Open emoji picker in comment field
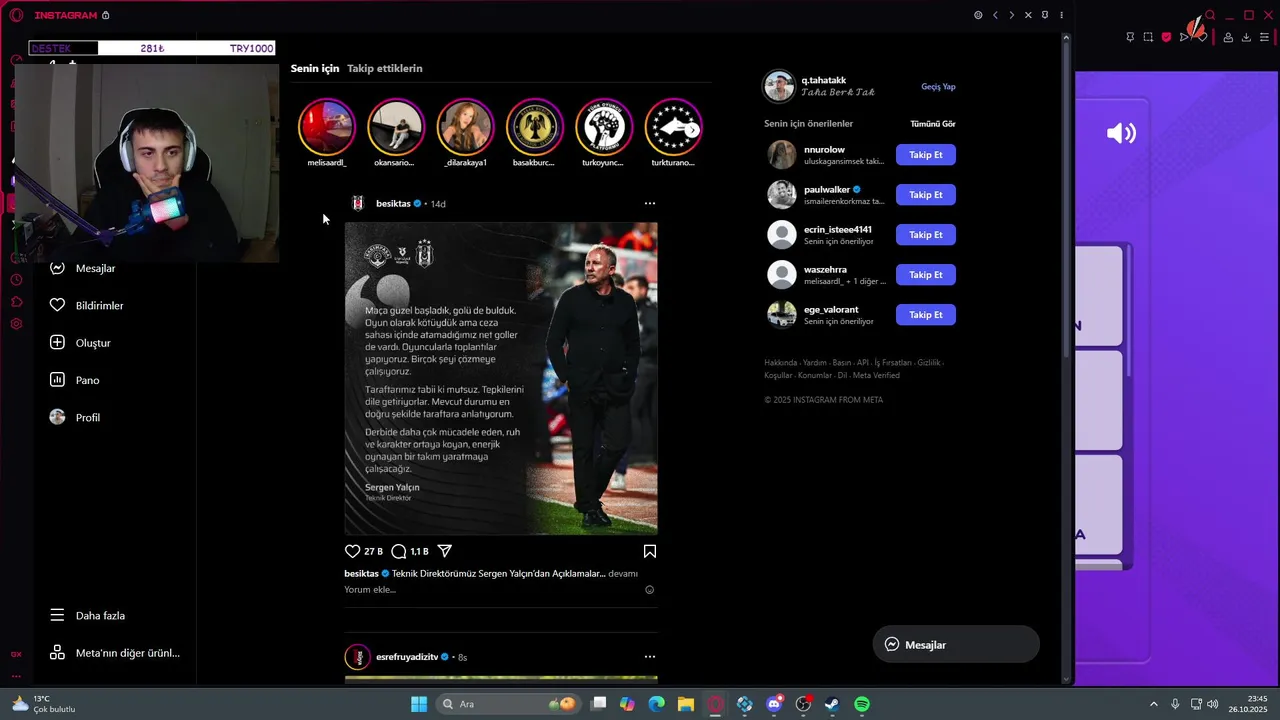 tap(649, 590)
